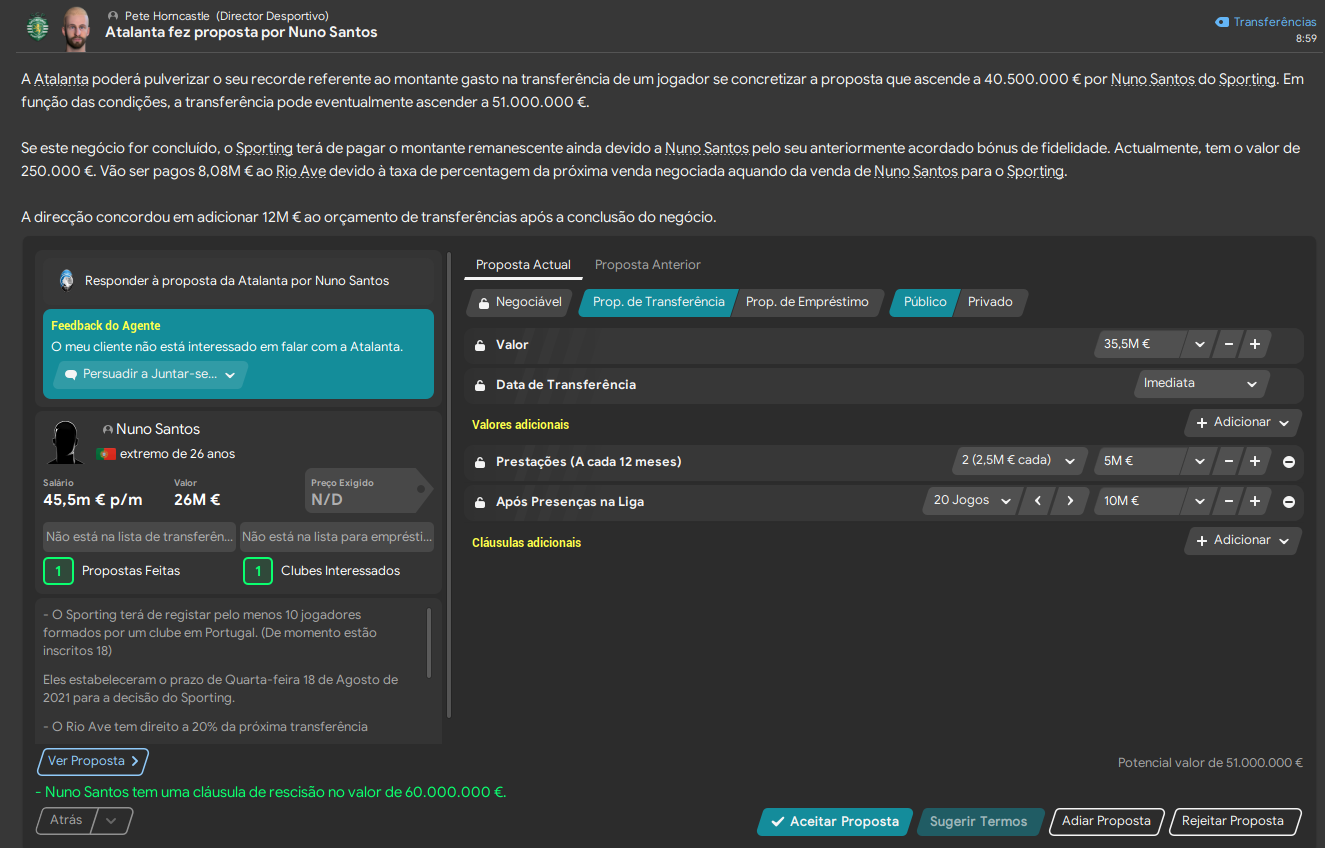
Task: Toggle the Negociável lock
Action: pyautogui.click(x=485, y=303)
